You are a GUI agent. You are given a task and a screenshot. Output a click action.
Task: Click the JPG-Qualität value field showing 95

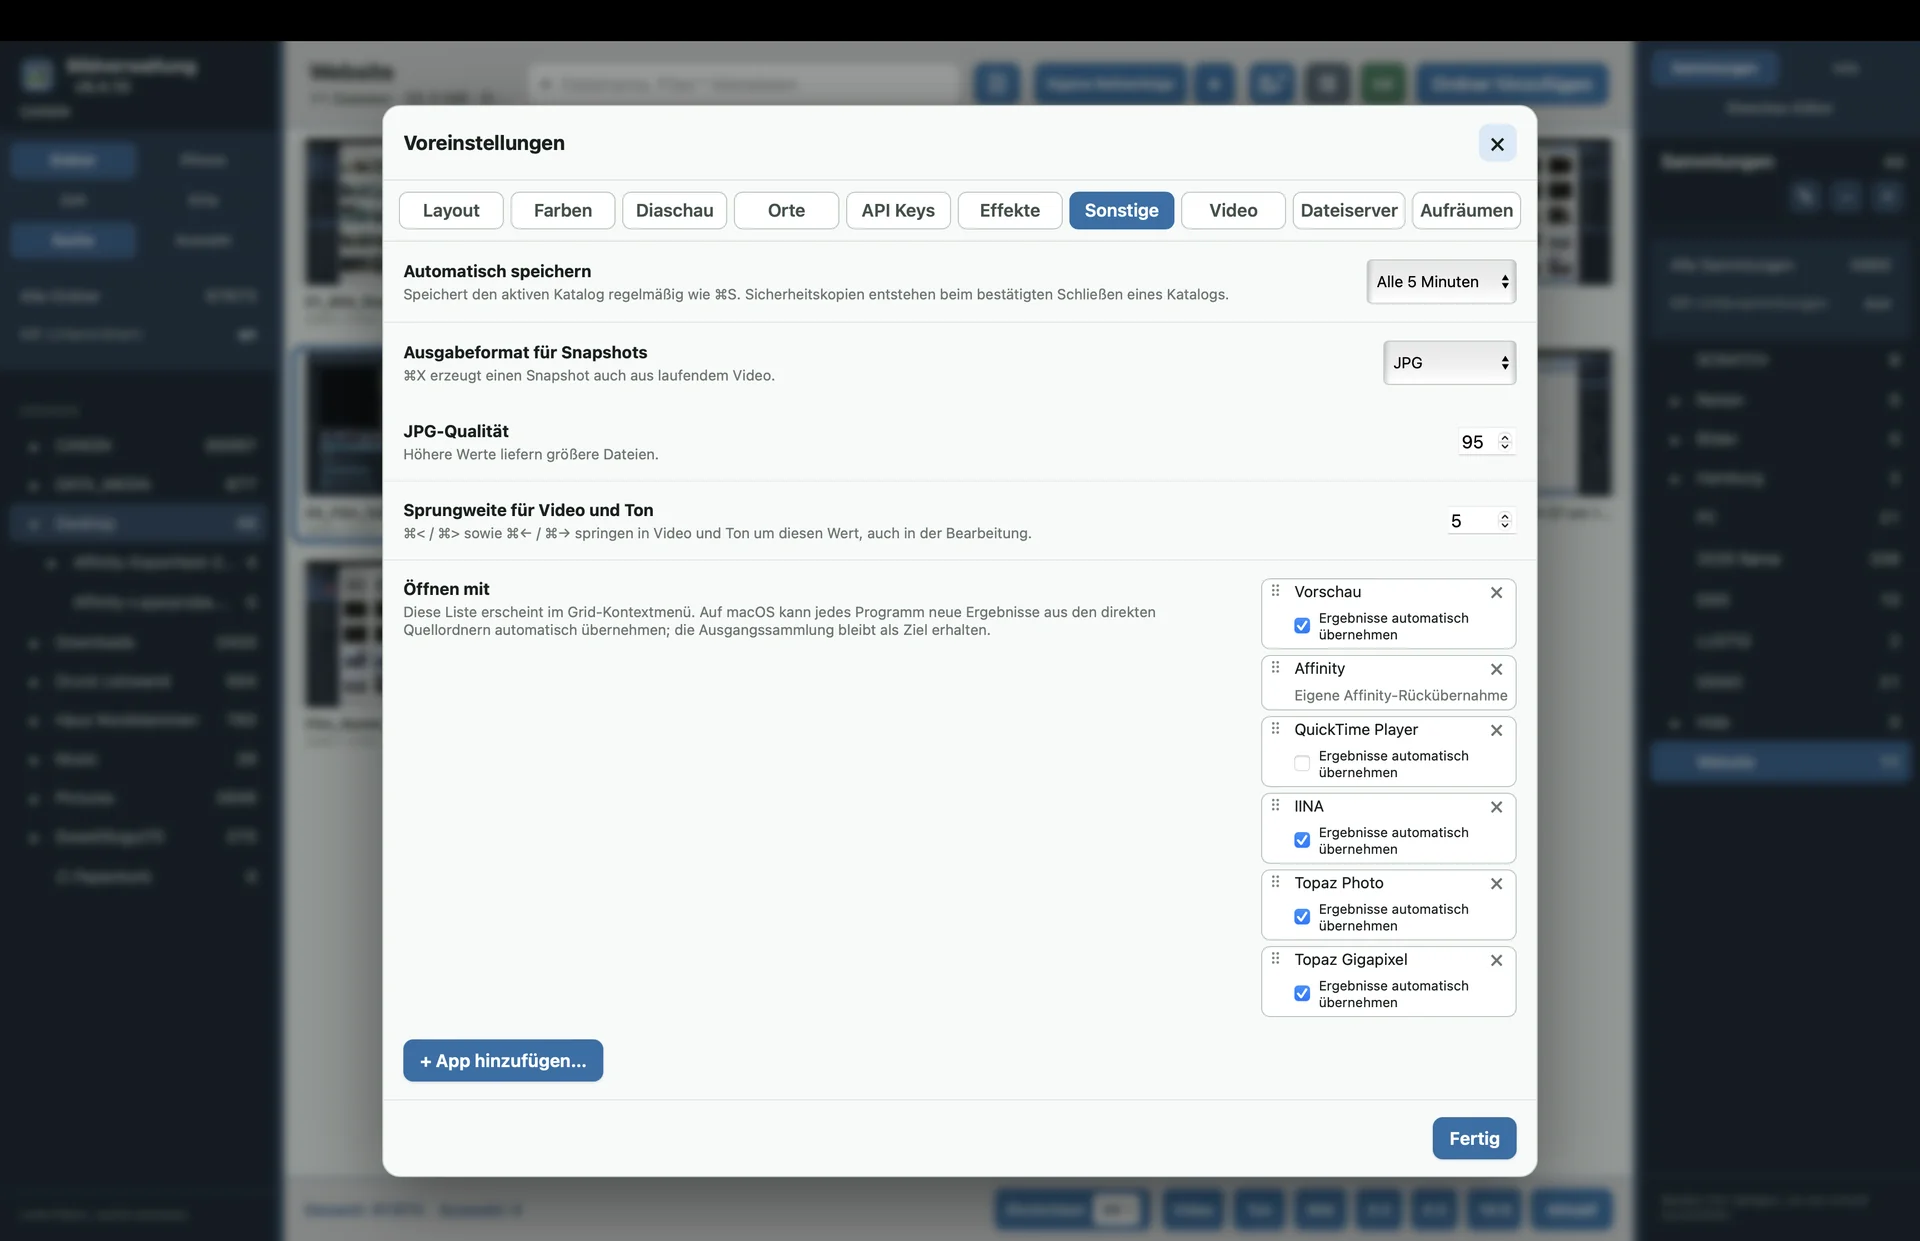(x=1474, y=441)
